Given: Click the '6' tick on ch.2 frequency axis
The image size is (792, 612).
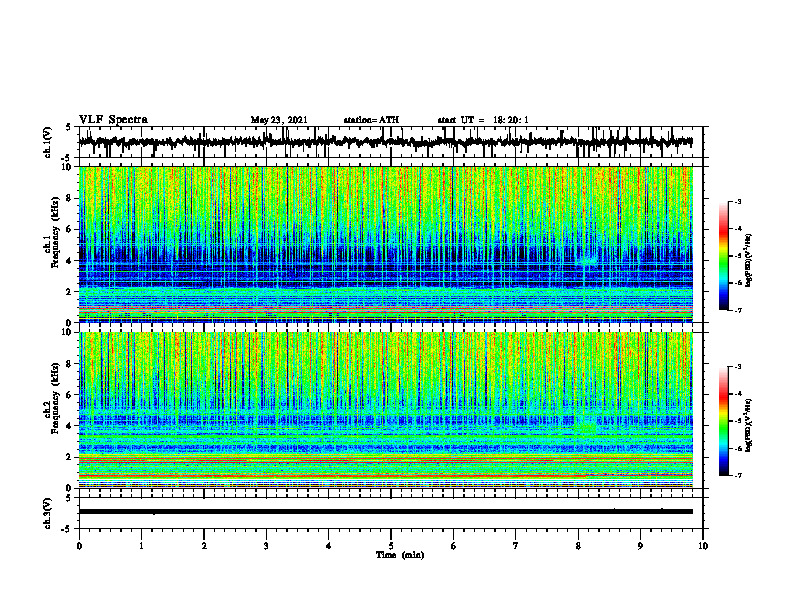Looking at the screenshot, I should pos(69,394).
